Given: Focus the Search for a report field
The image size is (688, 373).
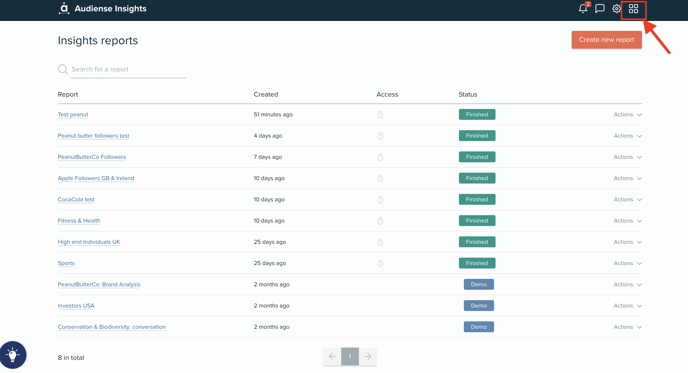Looking at the screenshot, I should (x=129, y=69).
